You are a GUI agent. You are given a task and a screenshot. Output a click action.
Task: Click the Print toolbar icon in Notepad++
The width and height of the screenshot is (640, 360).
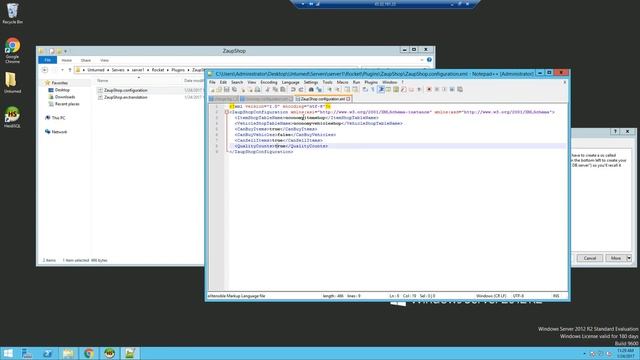[x=257, y=89]
